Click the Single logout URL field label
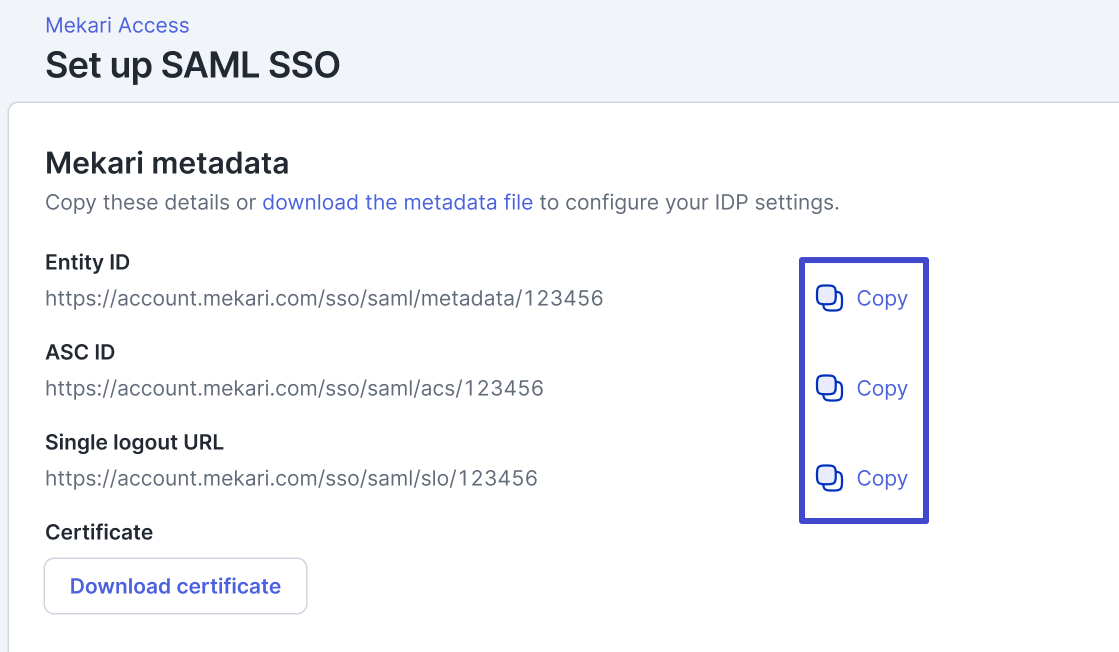Screen dimensions: 1119x652 (x=134, y=442)
